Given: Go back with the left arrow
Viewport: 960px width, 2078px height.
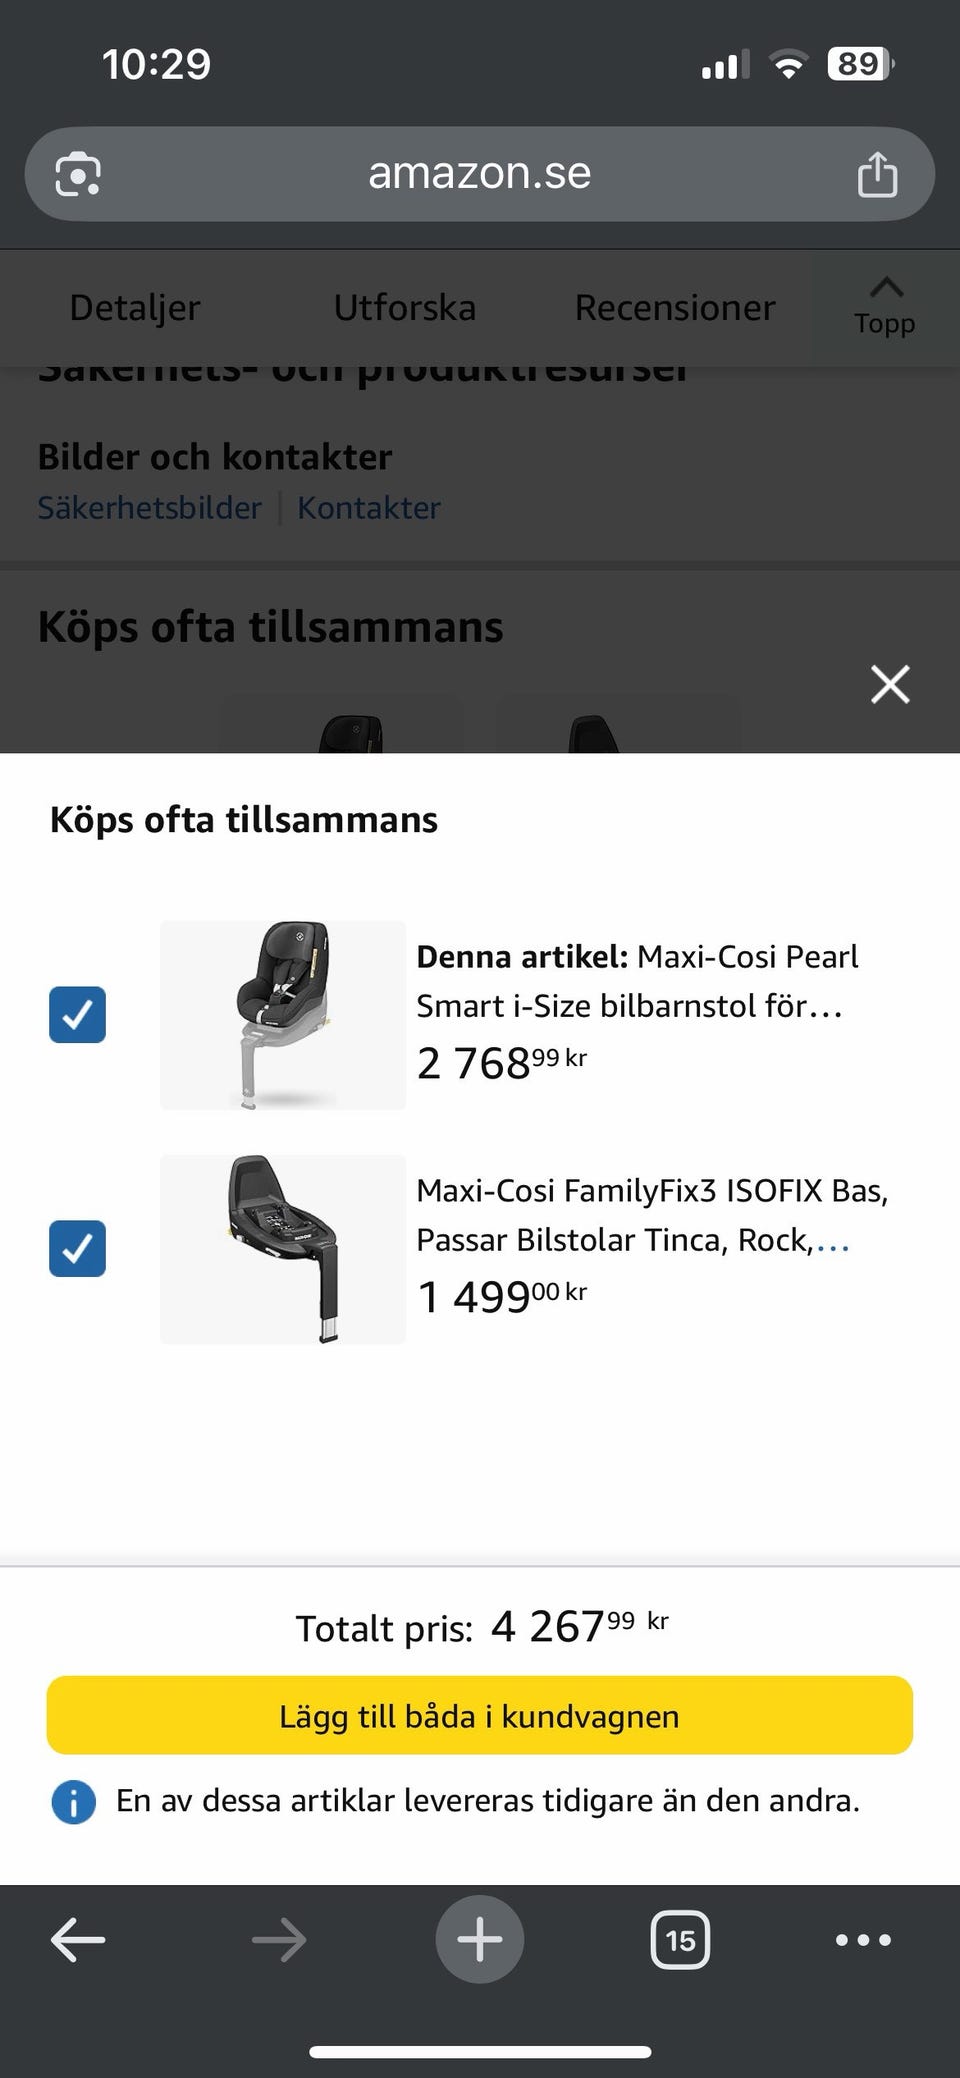Looking at the screenshot, I should pyautogui.click(x=78, y=1940).
